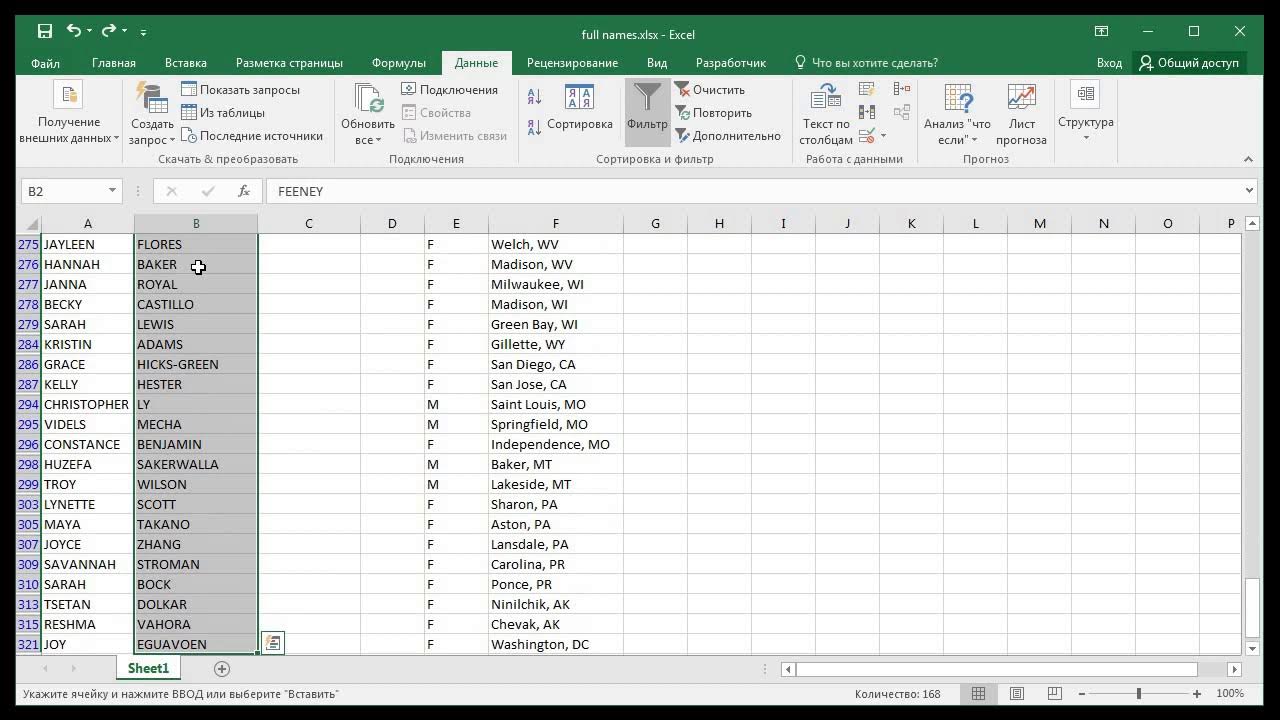Image resolution: width=1280 pixels, height=720 pixels.
Task: Switch to the Главная tab
Action: pos(114,63)
